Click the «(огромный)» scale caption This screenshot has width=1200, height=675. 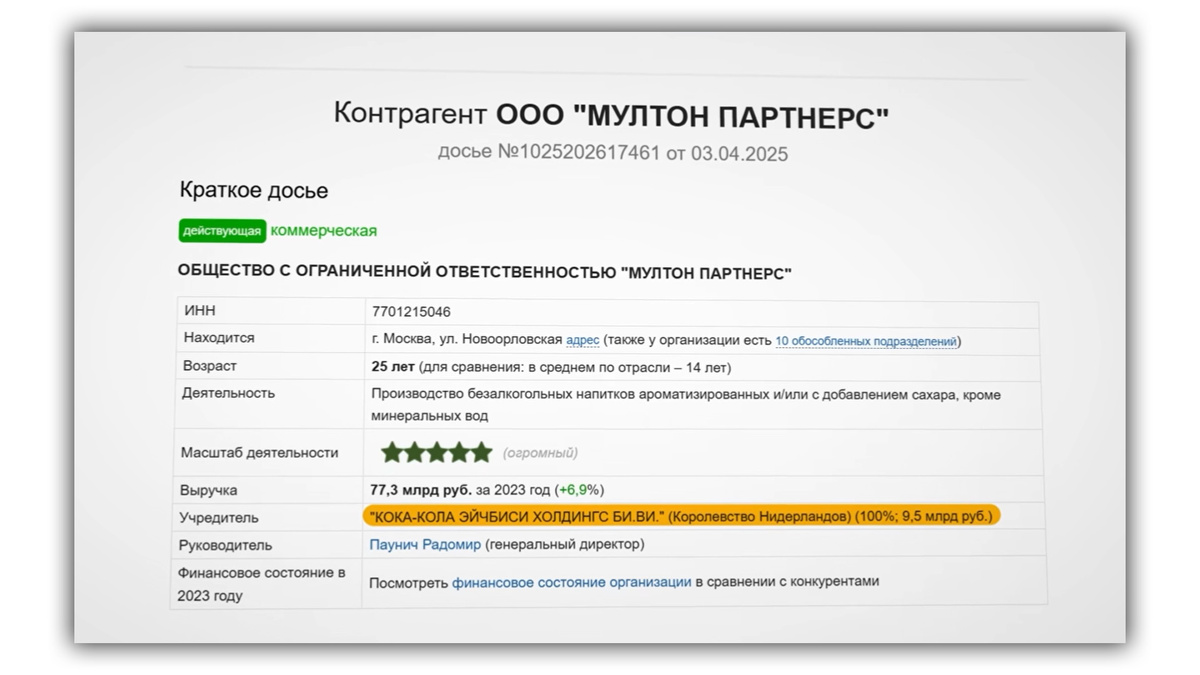(x=540, y=453)
